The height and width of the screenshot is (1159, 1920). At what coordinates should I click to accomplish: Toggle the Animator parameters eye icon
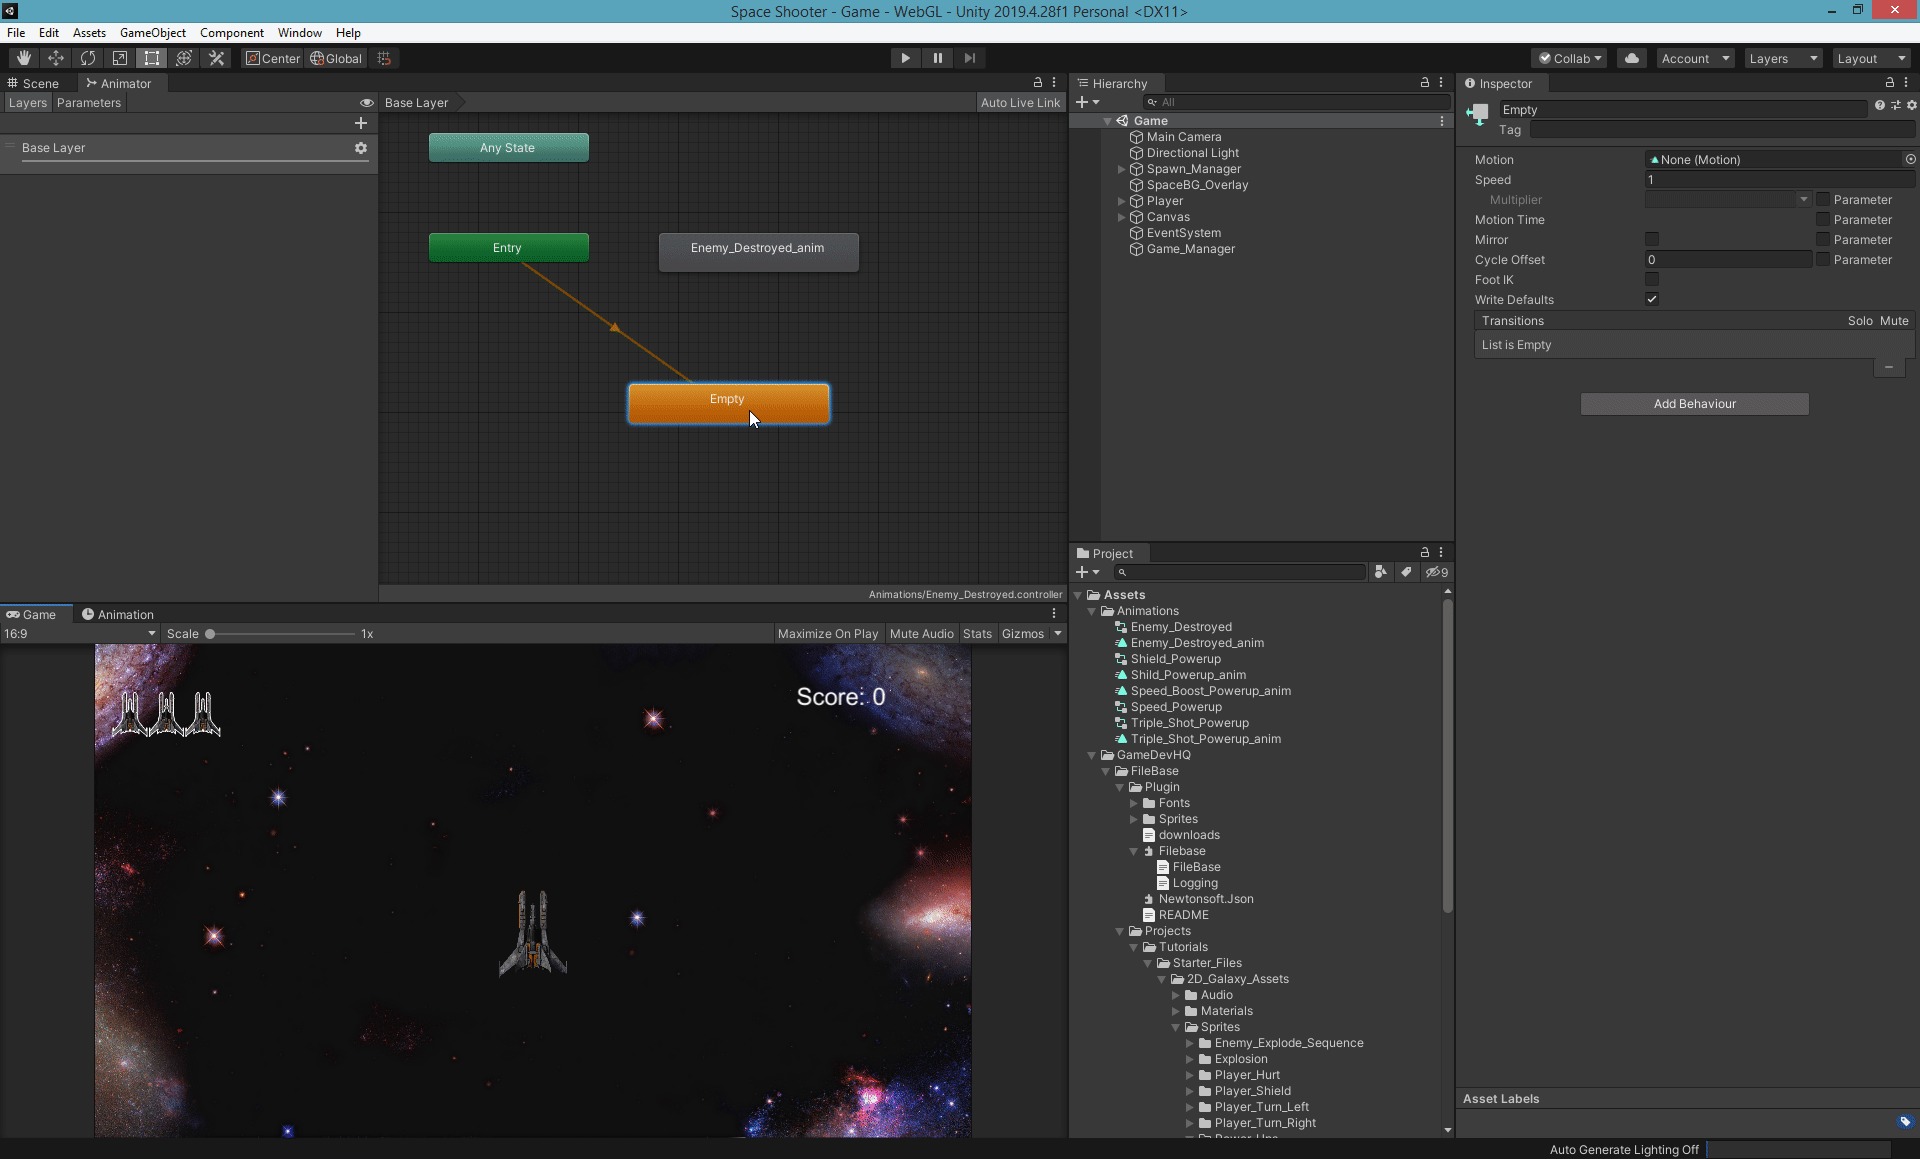[366, 103]
